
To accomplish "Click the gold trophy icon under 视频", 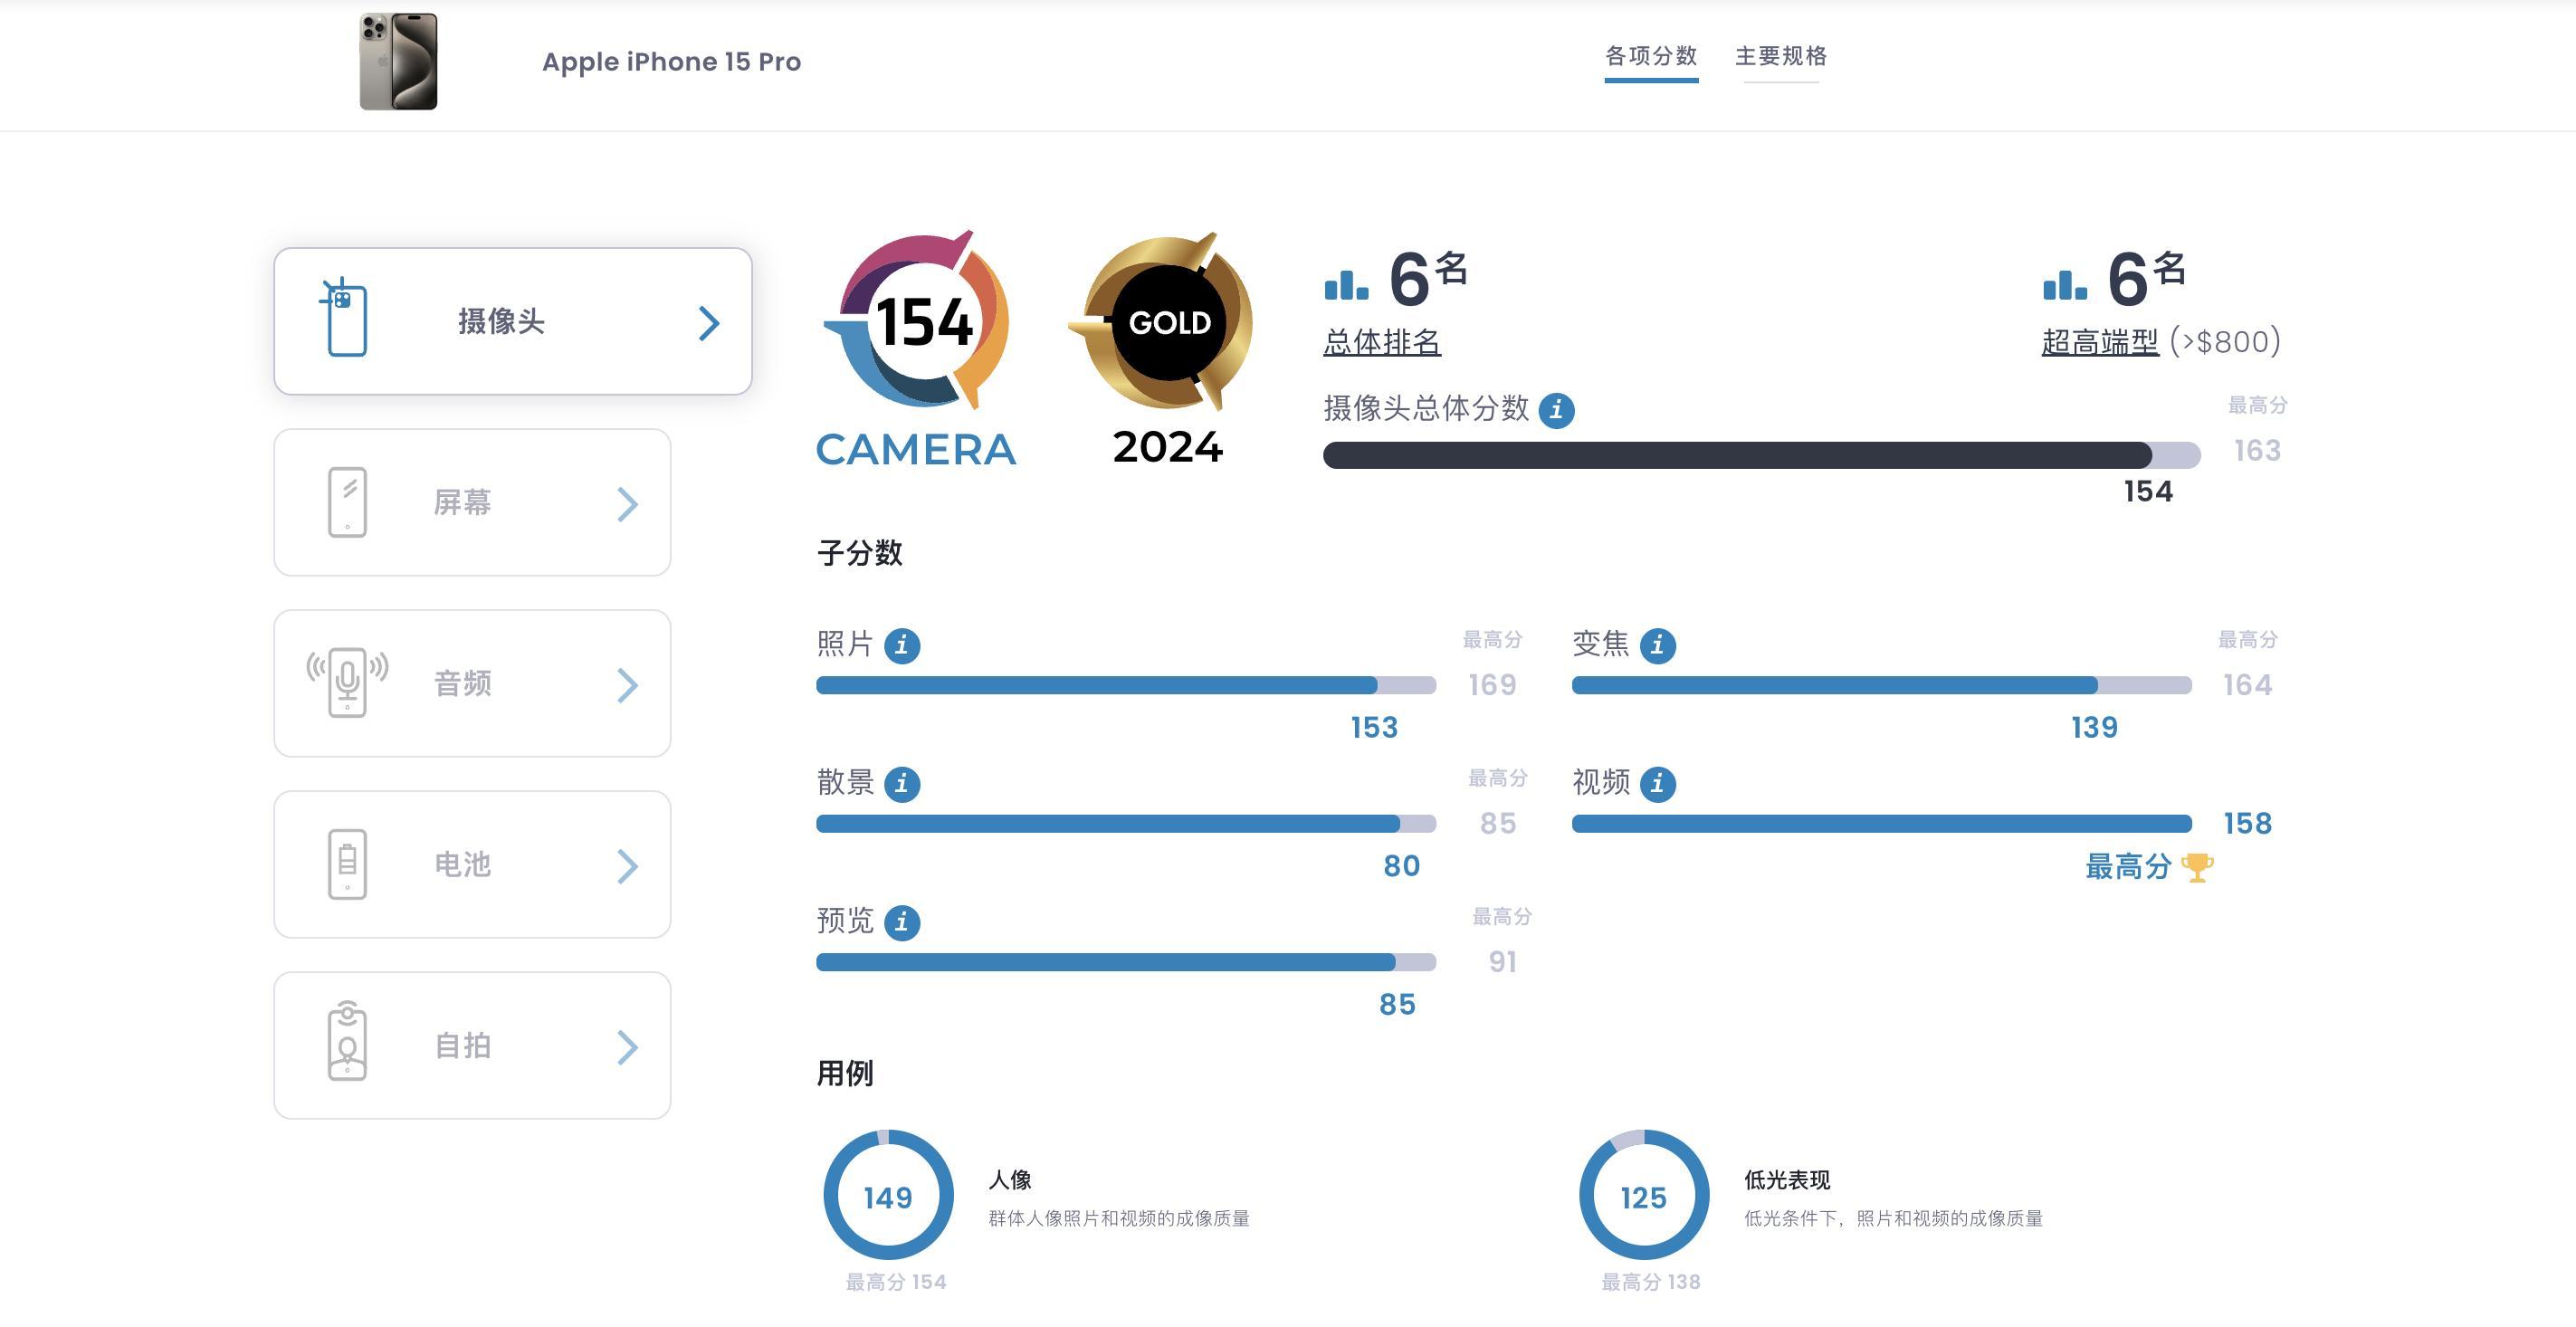I will [x=2196, y=867].
